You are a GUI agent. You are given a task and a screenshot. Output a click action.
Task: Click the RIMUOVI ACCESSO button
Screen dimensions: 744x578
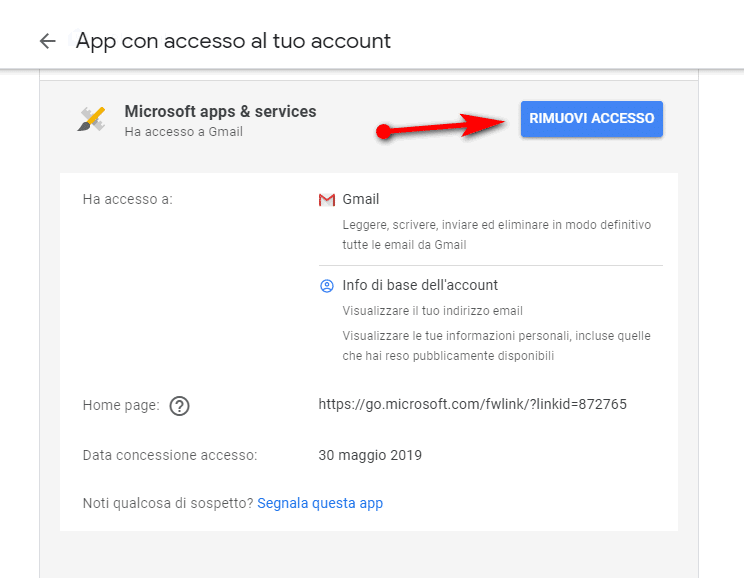(592, 119)
